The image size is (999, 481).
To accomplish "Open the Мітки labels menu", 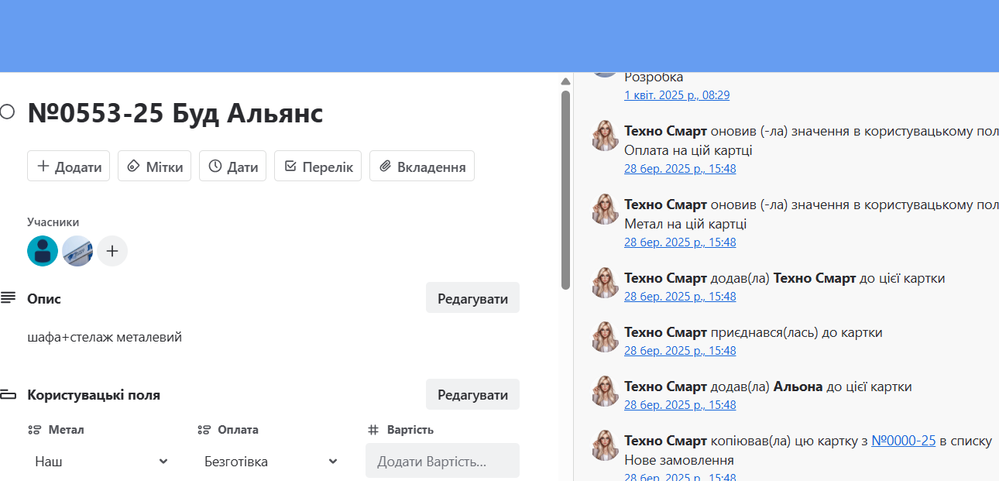I will pos(154,166).
